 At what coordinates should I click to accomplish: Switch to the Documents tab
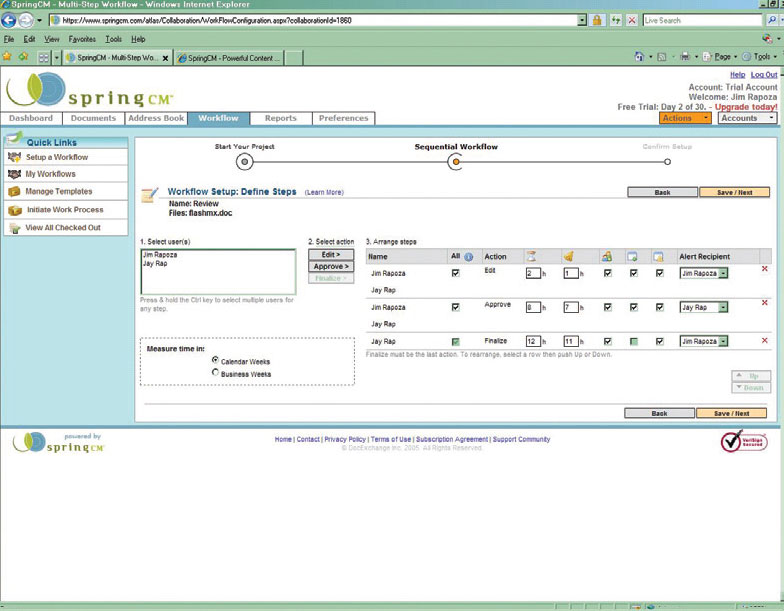pyautogui.click(x=93, y=118)
